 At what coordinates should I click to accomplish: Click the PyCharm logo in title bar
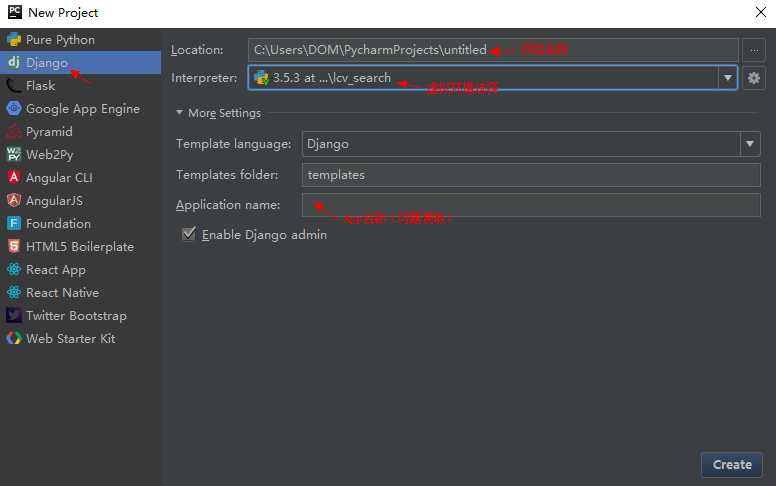[15, 12]
